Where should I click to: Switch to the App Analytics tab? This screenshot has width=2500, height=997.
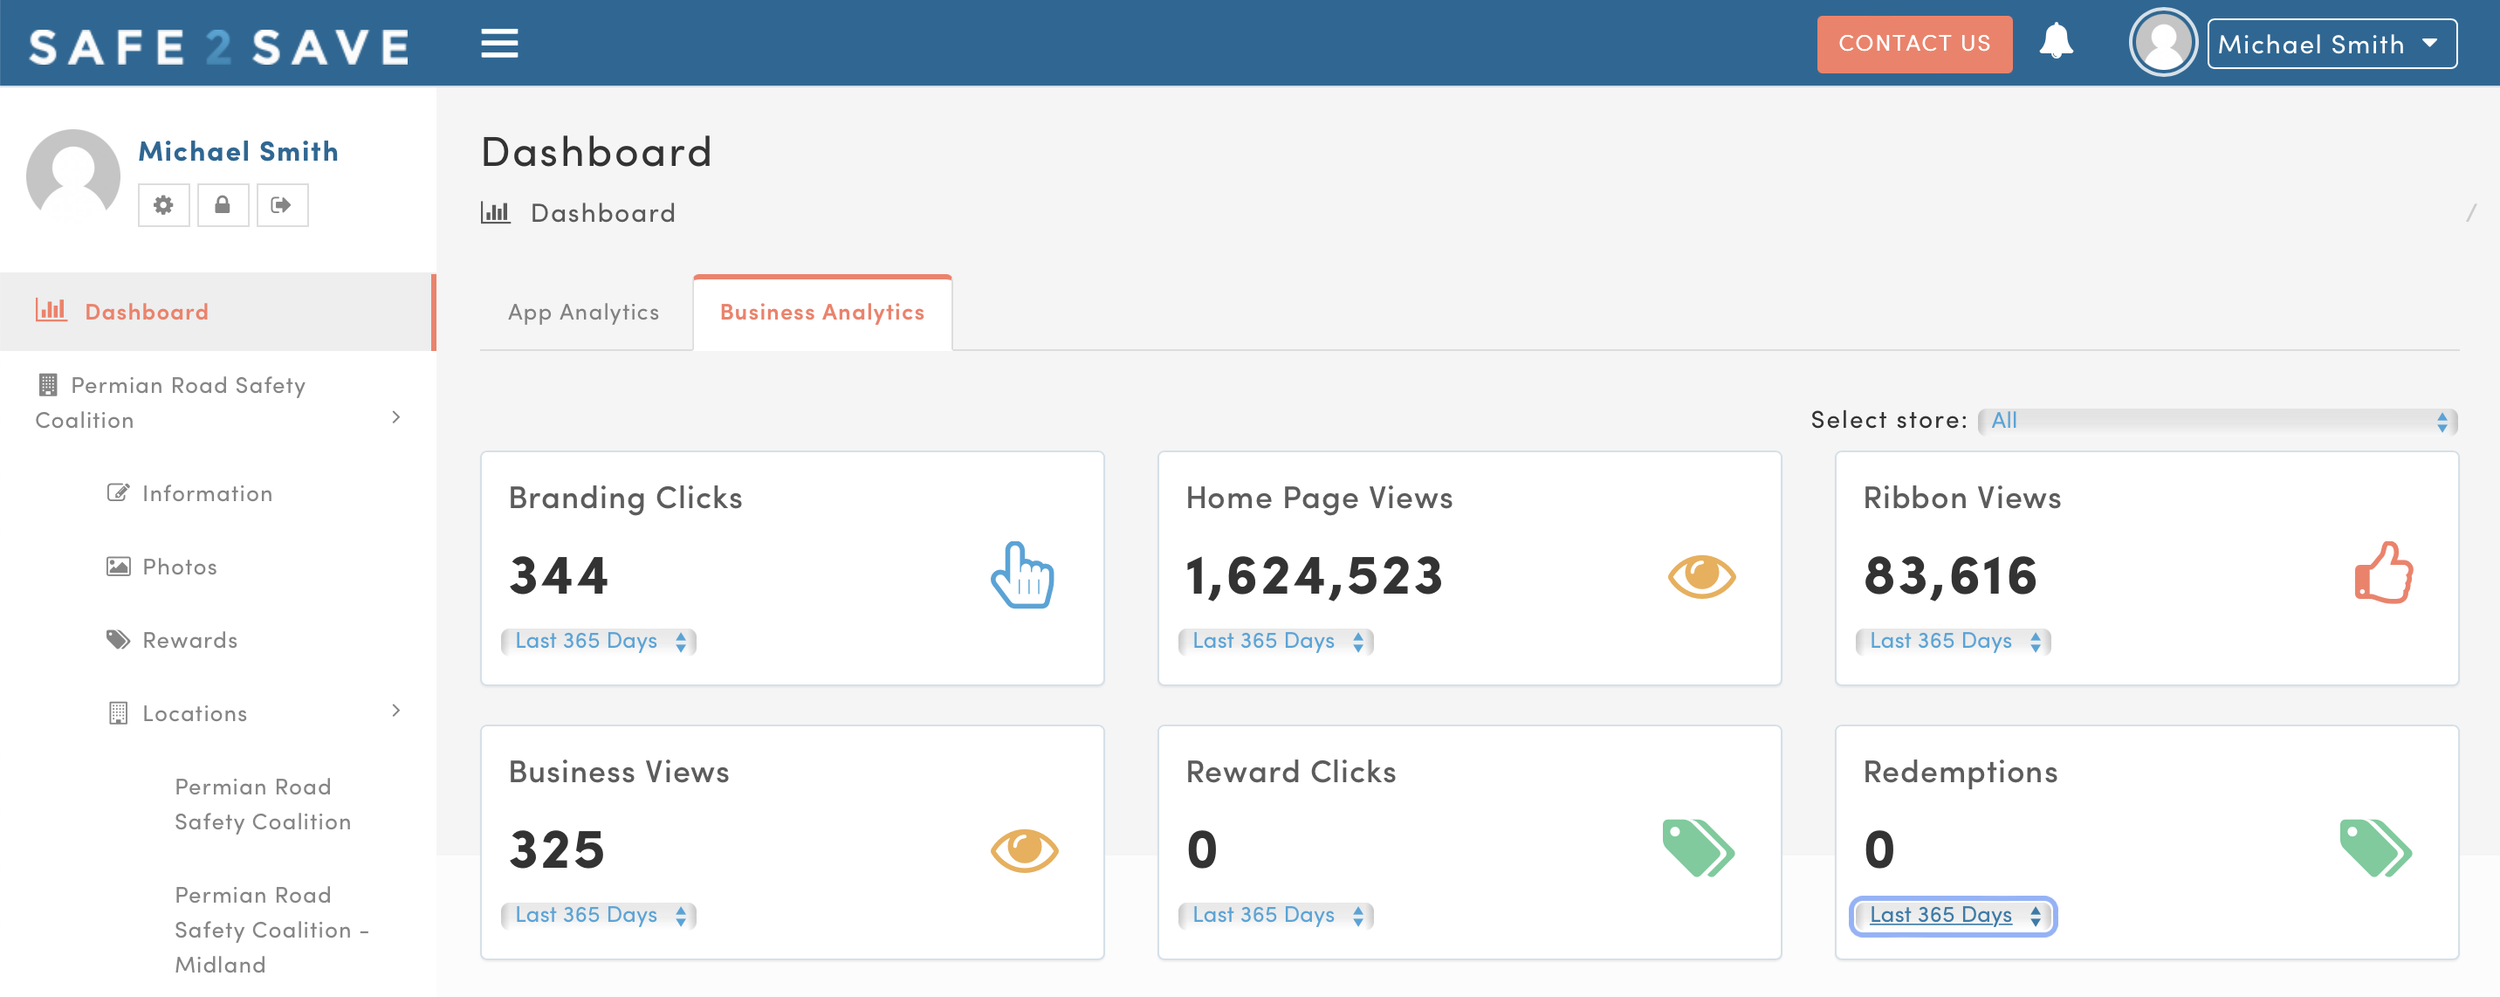point(584,312)
